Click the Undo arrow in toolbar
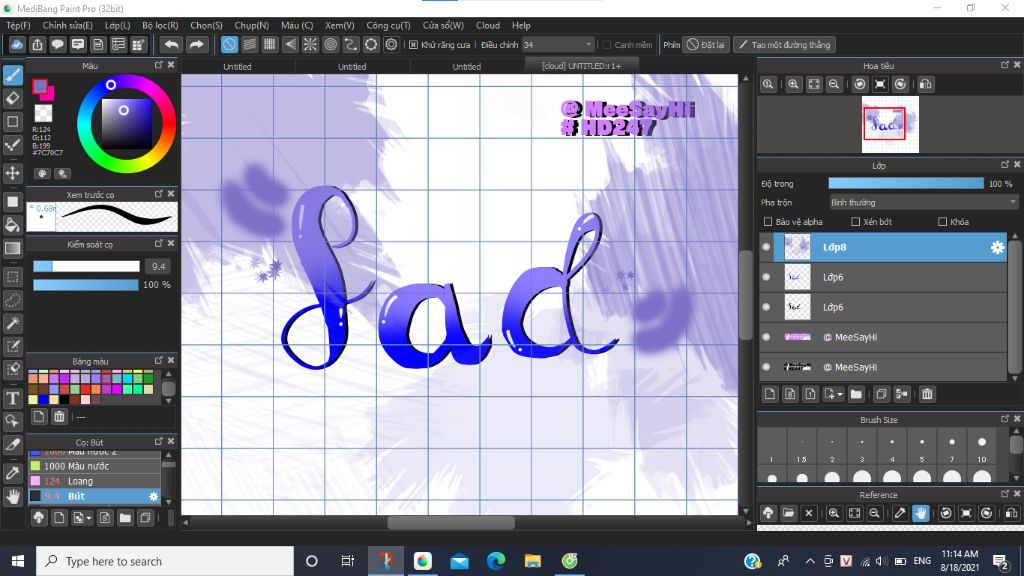The width and height of the screenshot is (1024, 576). pos(171,44)
